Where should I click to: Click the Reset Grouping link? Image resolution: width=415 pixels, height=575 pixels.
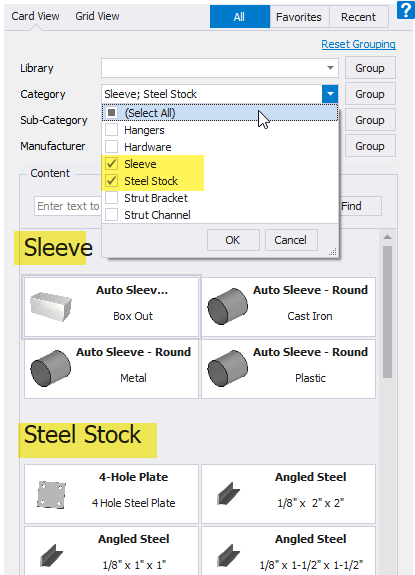click(358, 44)
